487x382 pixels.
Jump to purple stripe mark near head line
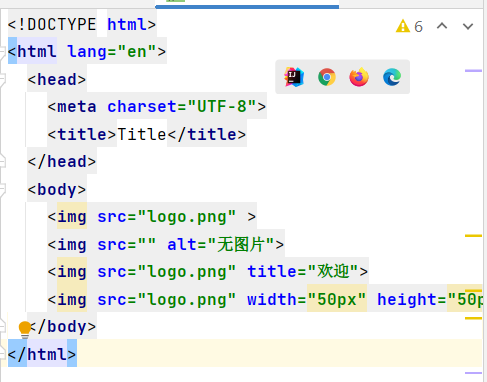point(473,71)
